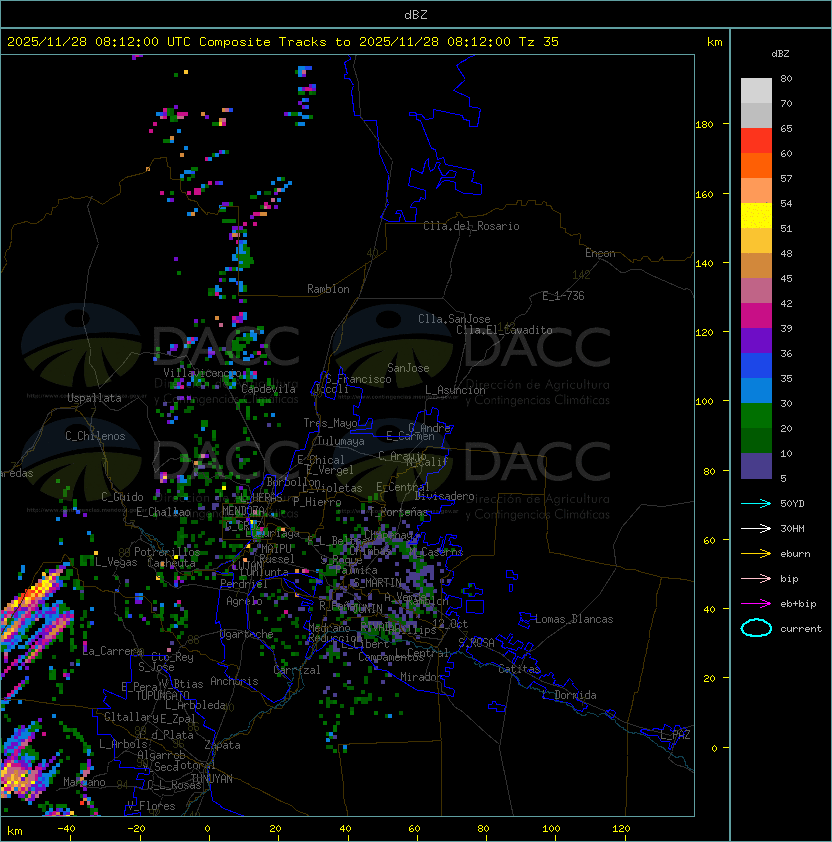
Task: Click the 'C_Chilenos' label
Action: tap(95, 436)
